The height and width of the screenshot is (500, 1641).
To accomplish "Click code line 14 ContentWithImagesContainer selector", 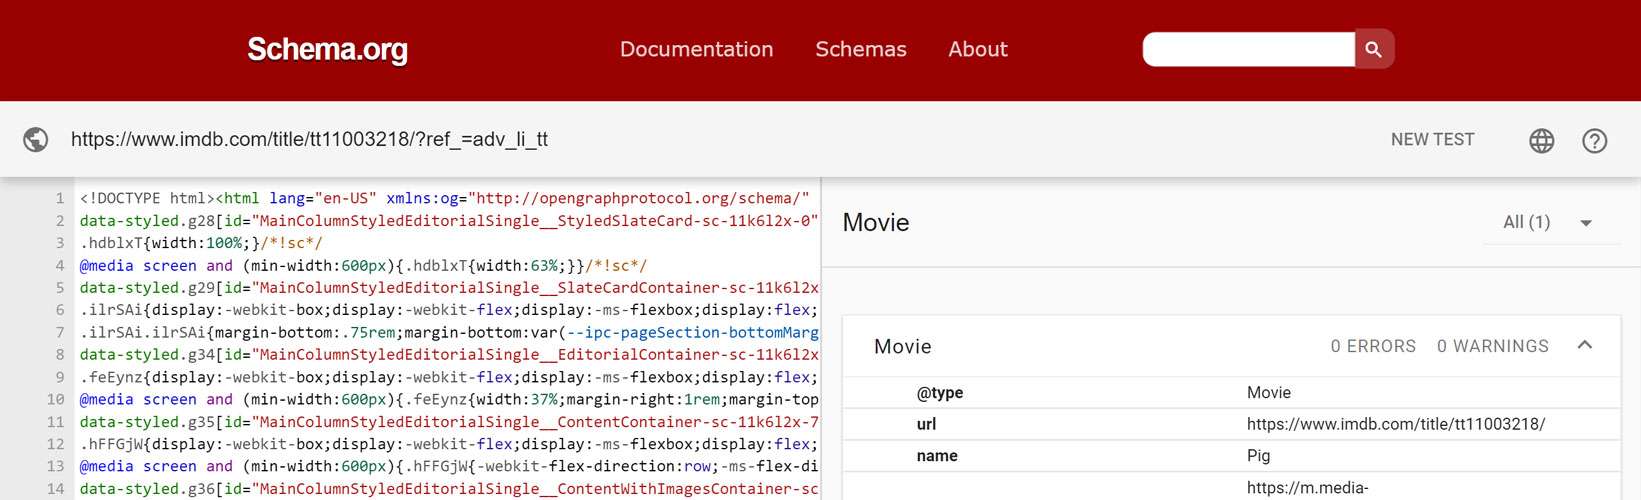I will [x=449, y=489].
